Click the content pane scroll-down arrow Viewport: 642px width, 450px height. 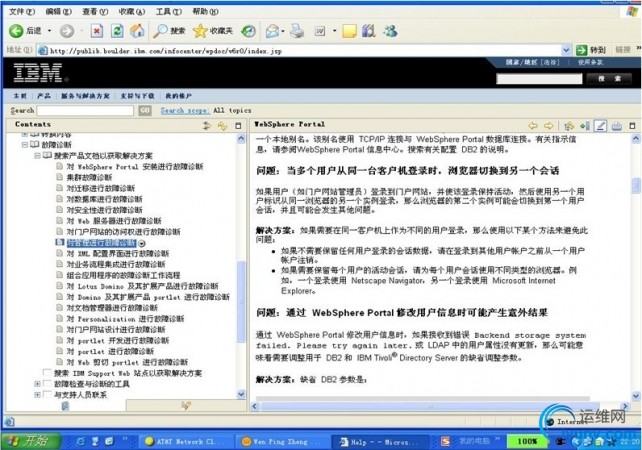coord(636,396)
